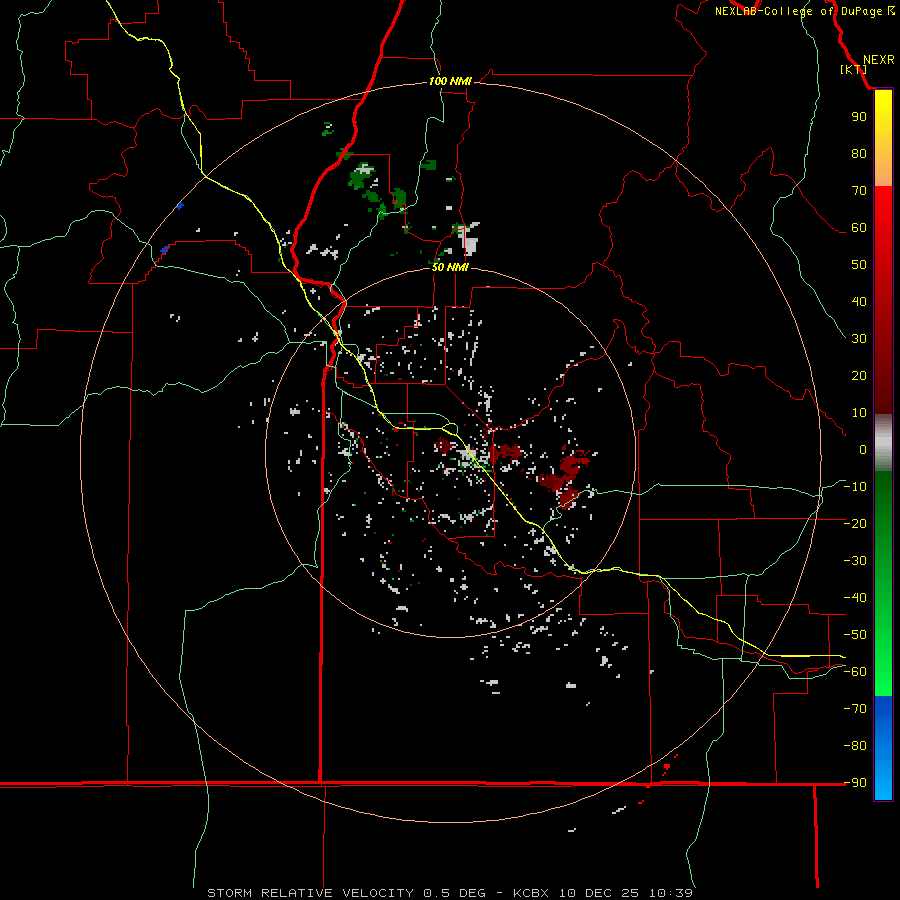
Task: Click the 70 value on the velocity scale
Action: pos(859,191)
